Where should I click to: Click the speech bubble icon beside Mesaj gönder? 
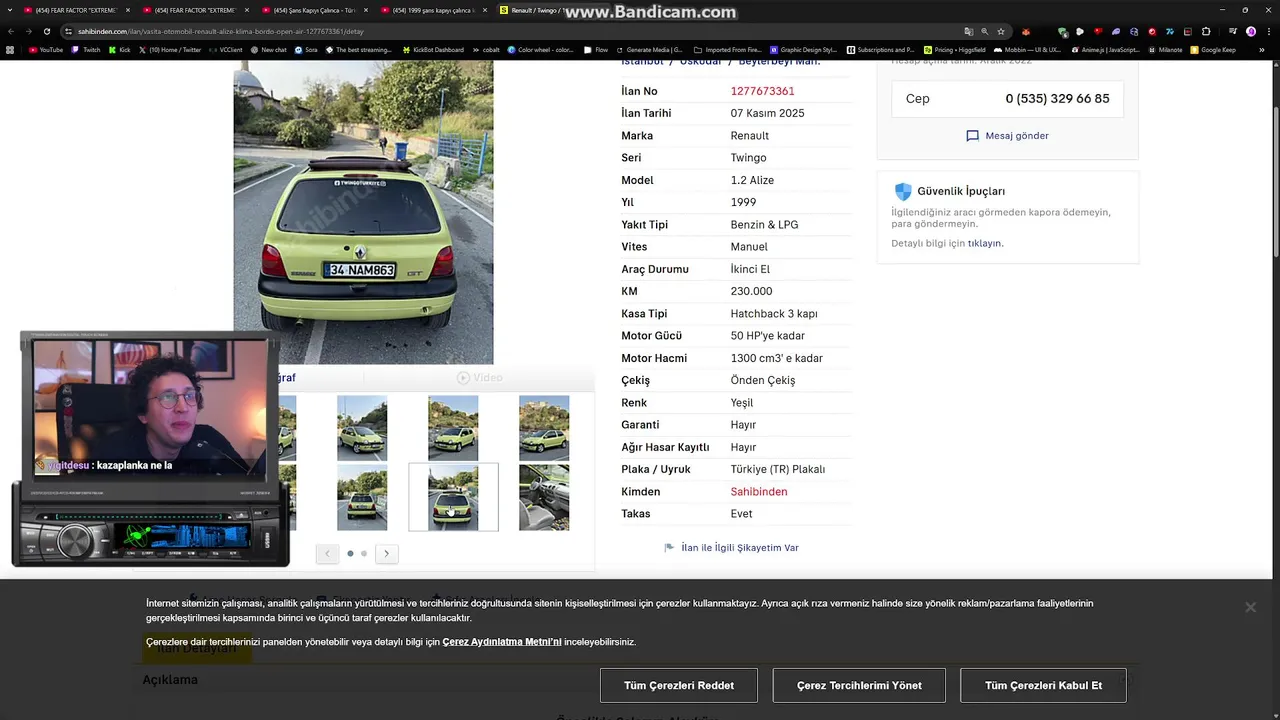pyautogui.click(x=972, y=136)
